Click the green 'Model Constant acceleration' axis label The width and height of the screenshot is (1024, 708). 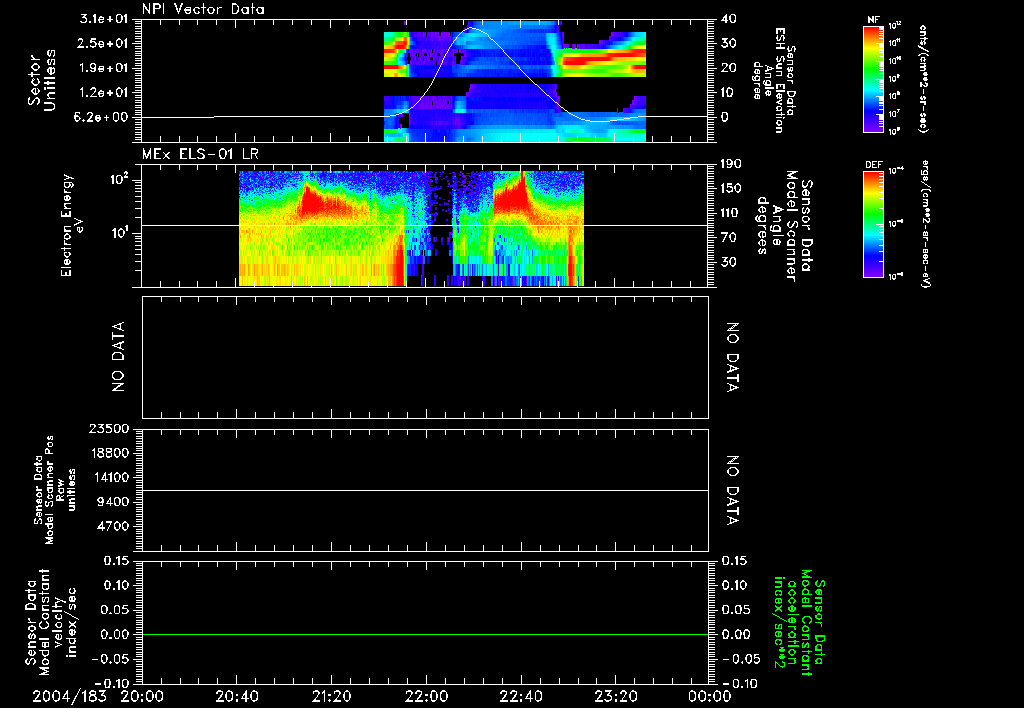coord(798,623)
